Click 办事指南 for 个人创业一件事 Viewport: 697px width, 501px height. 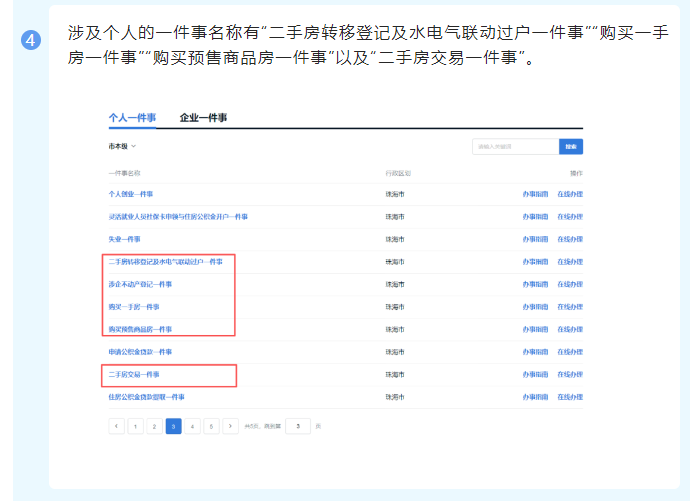(535, 193)
